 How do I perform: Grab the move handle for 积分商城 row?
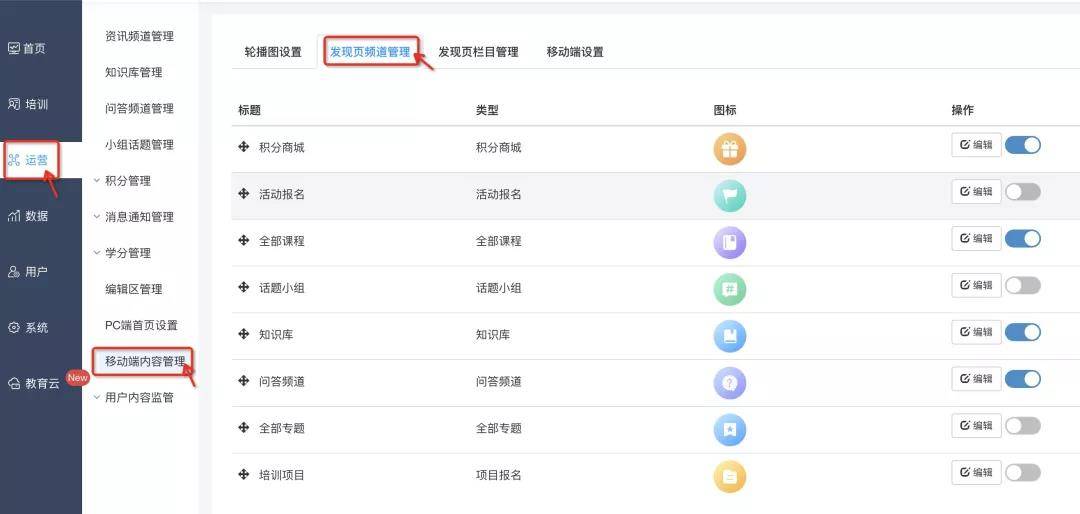click(x=243, y=147)
